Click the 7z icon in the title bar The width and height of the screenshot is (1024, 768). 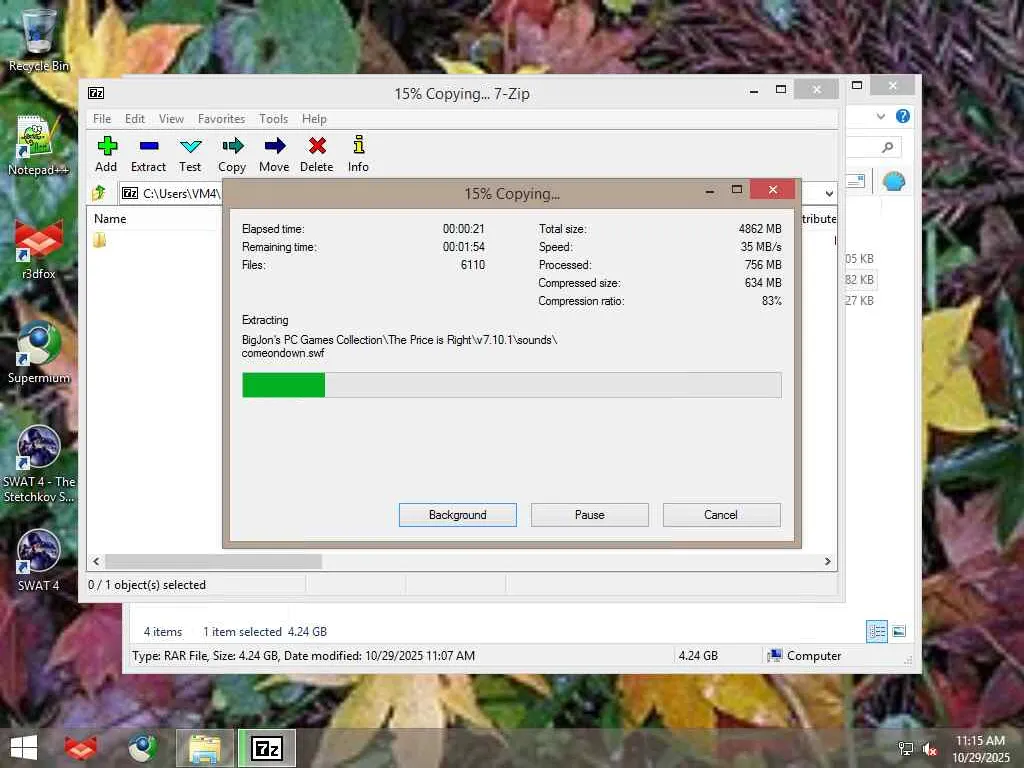coord(96,93)
